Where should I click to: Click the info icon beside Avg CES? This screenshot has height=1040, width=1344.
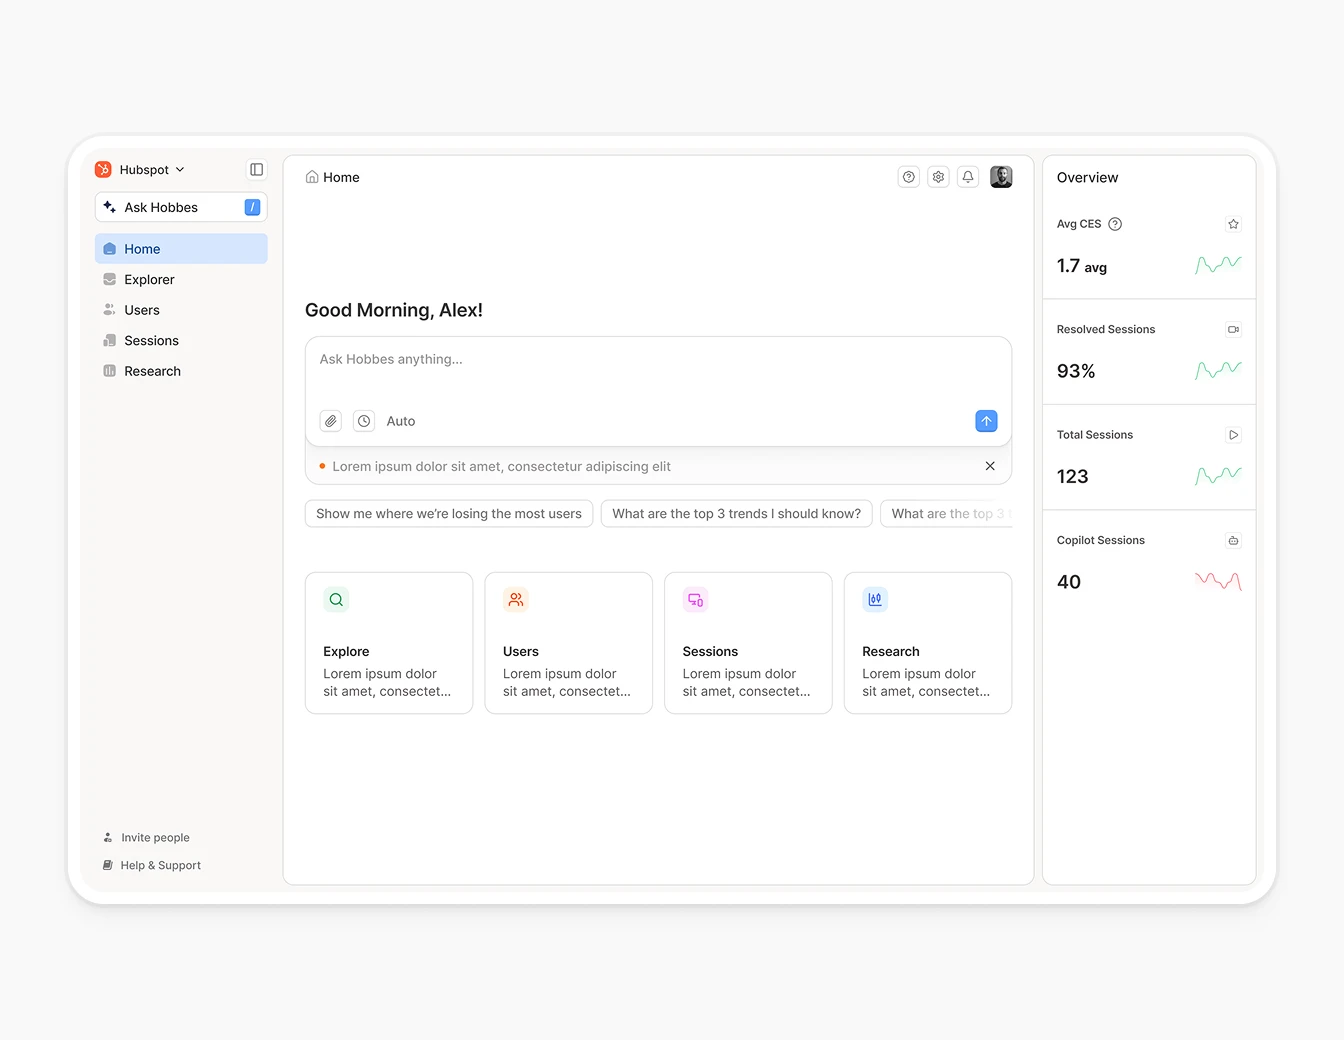coord(1115,224)
